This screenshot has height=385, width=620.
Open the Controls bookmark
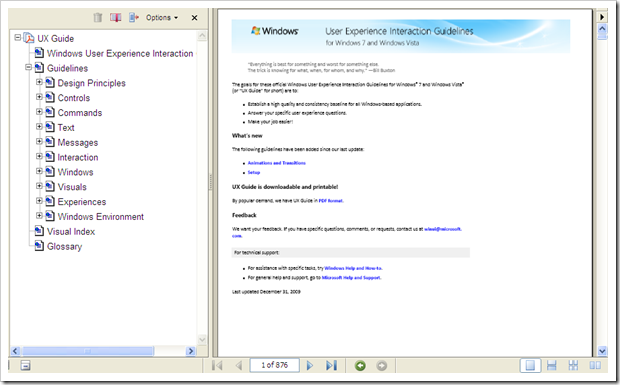pyautogui.click(x=74, y=98)
